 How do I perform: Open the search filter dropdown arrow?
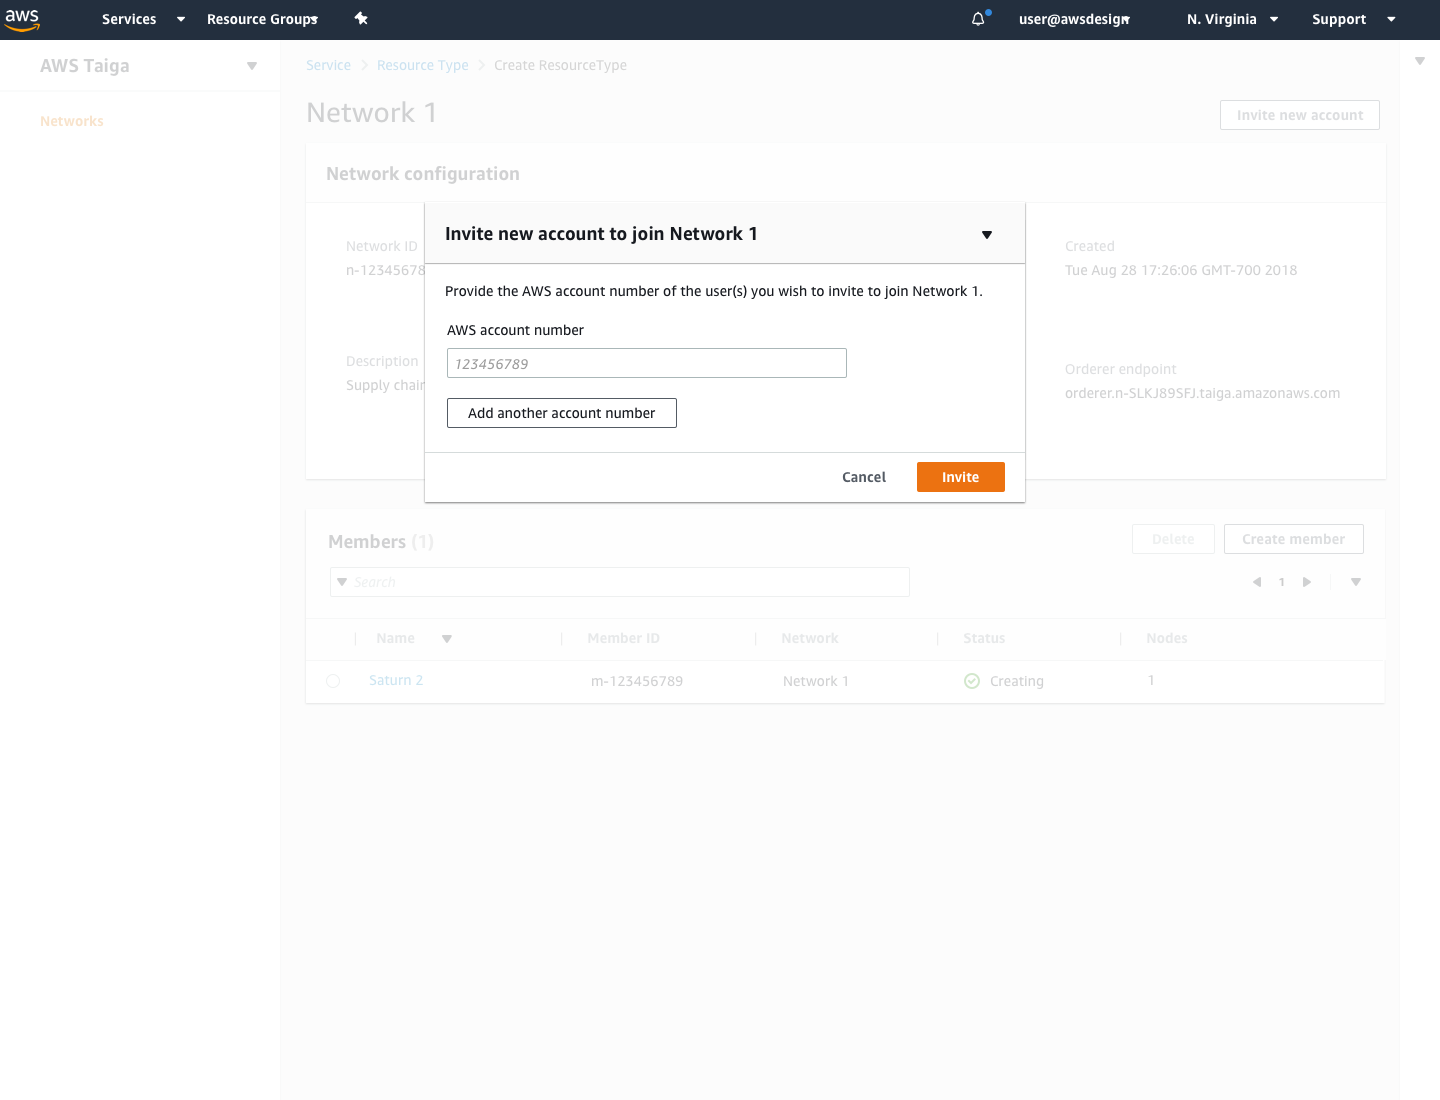click(x=342, y=582)
